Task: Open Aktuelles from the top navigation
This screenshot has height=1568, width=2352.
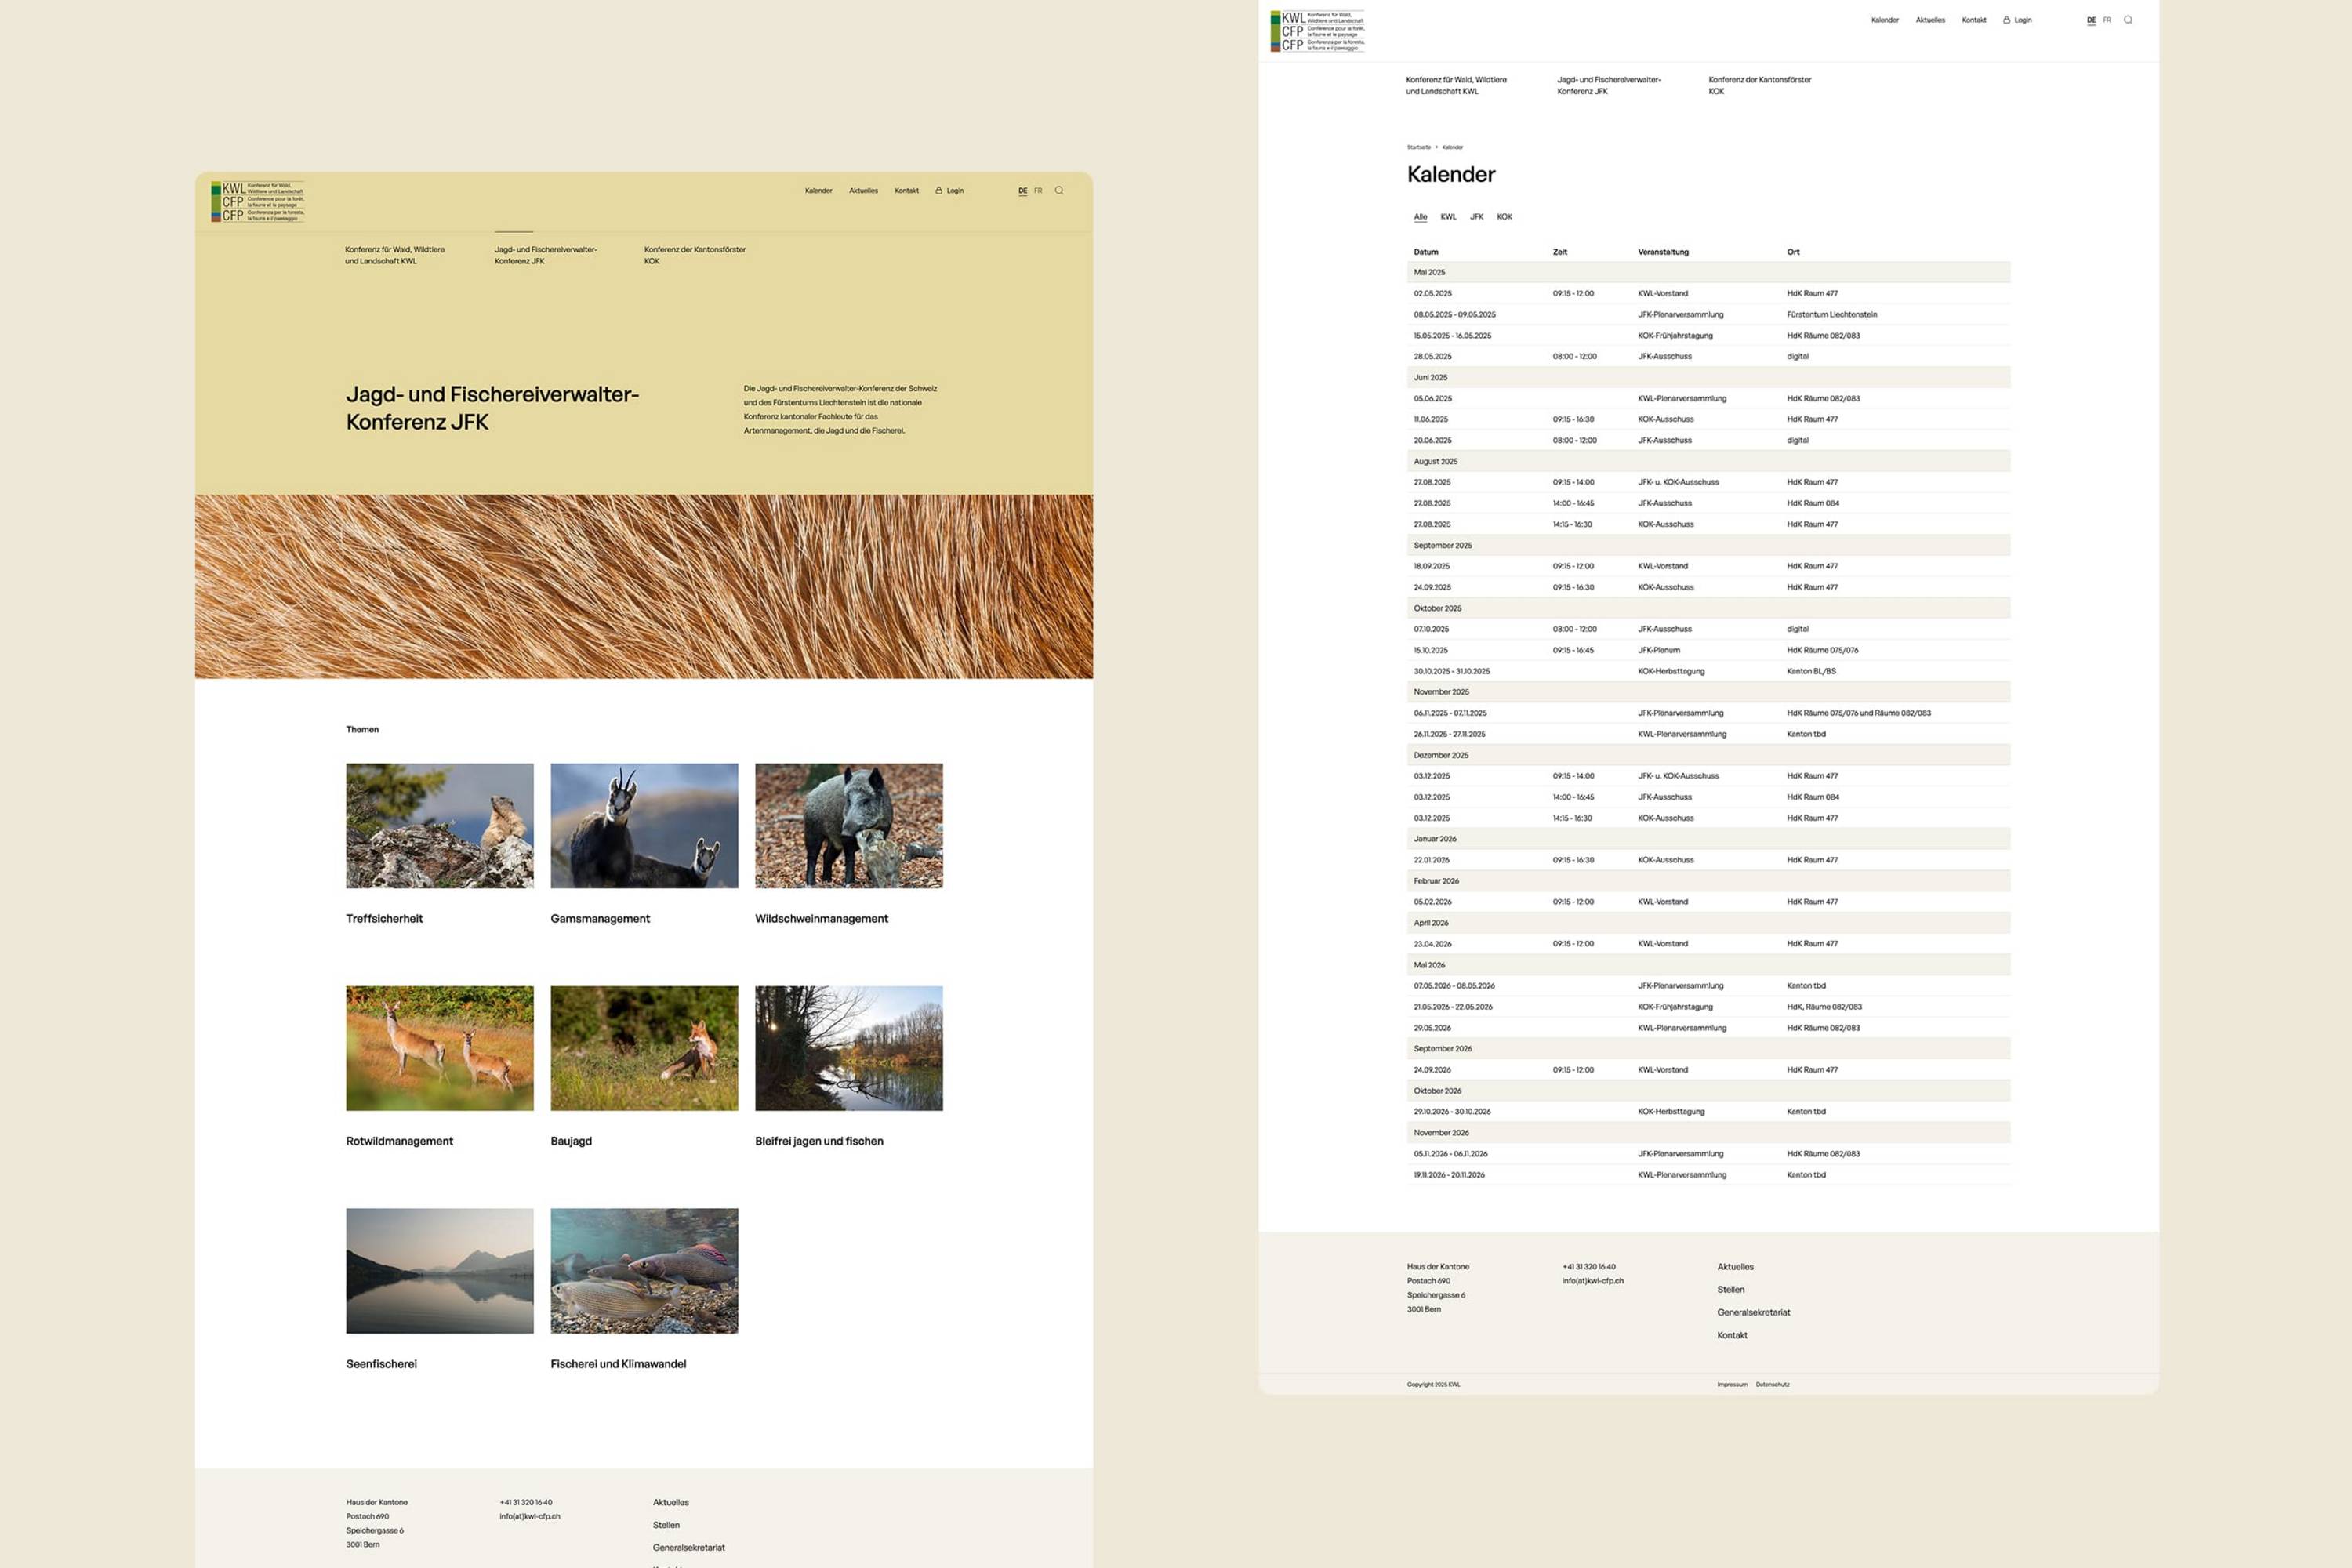Action: (x=1930, y=19)
